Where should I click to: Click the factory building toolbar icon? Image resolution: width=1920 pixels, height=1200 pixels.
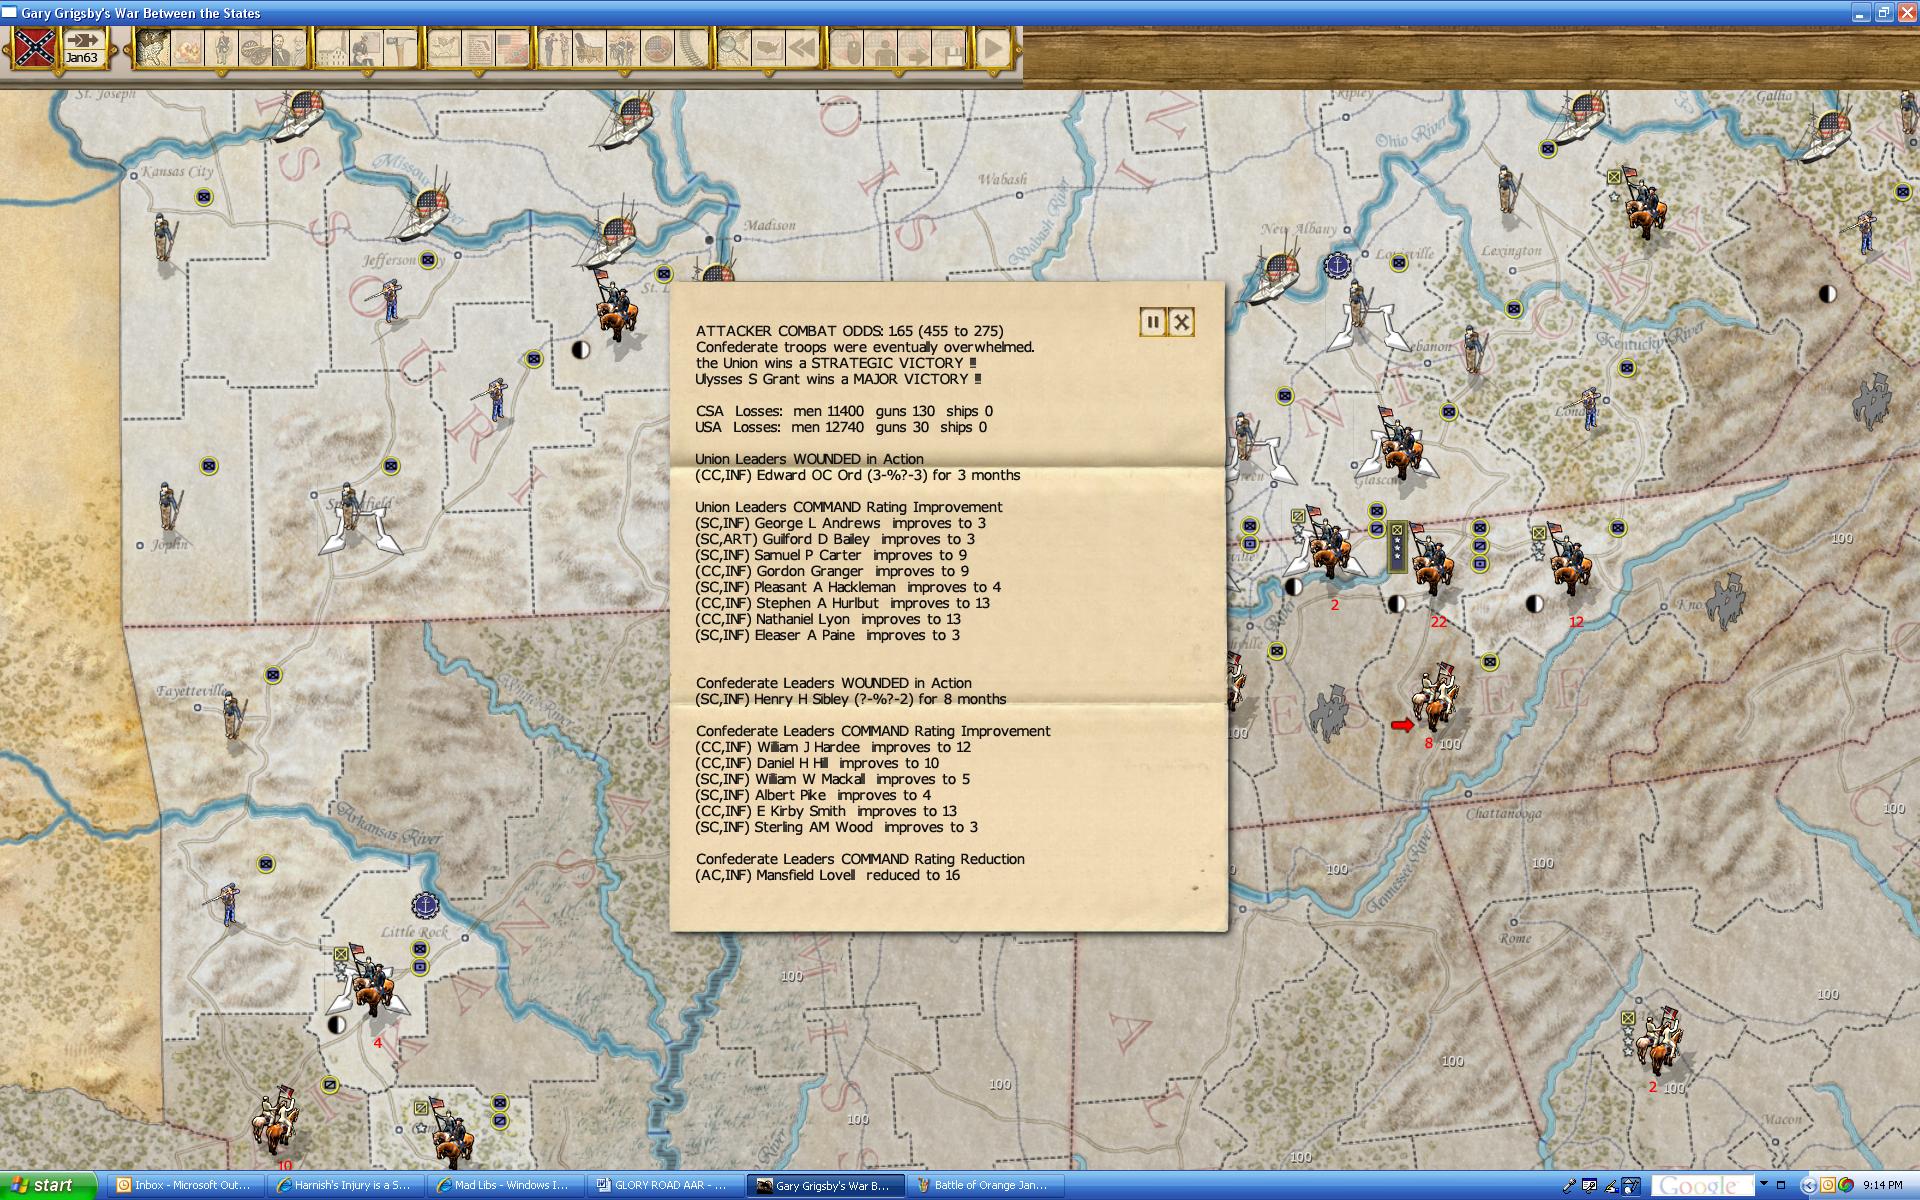pyautogui.click(x=333, y=47)
